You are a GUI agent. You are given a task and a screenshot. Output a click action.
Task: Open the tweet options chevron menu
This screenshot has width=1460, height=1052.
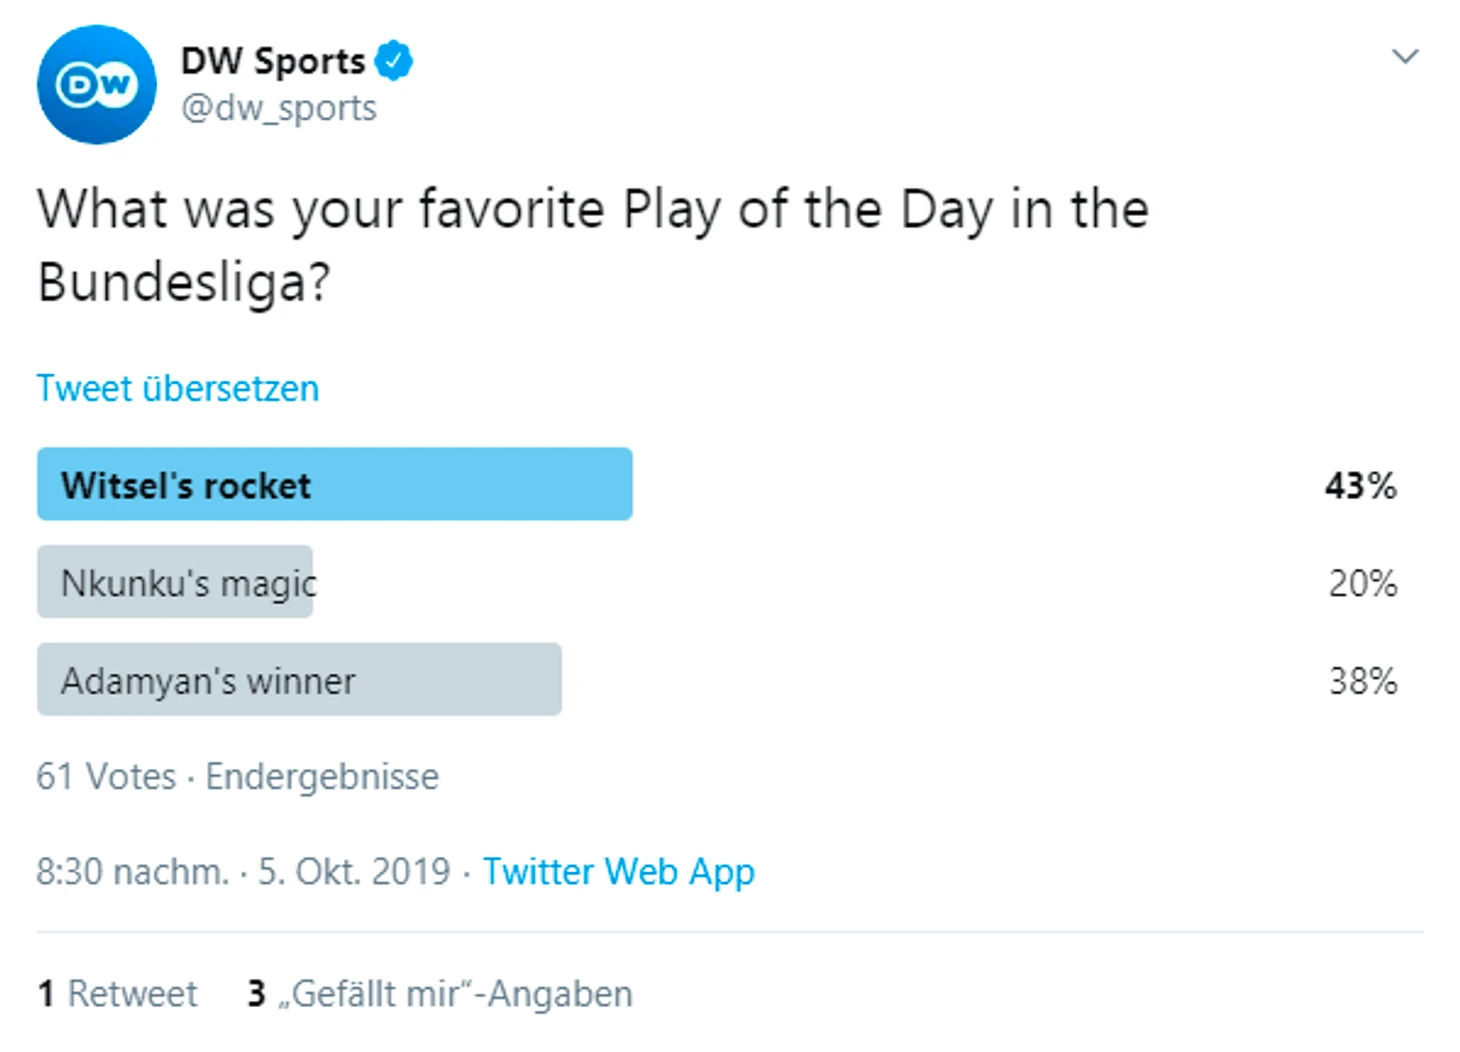[1405, 57]
